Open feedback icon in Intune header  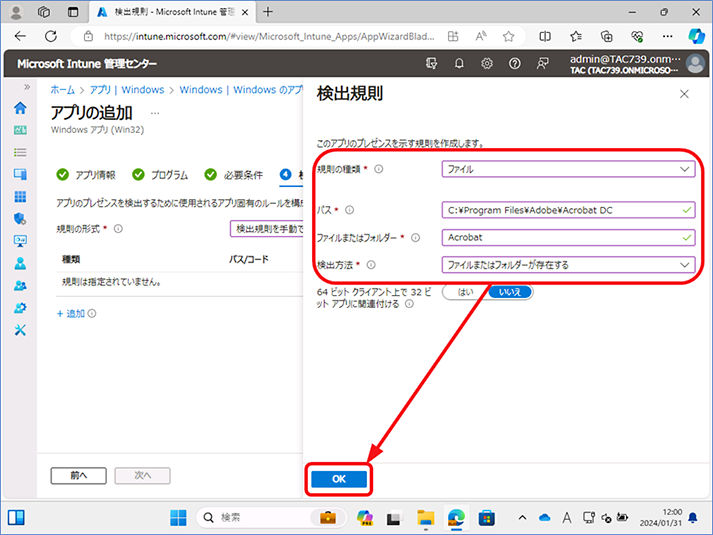coord(542,64)
